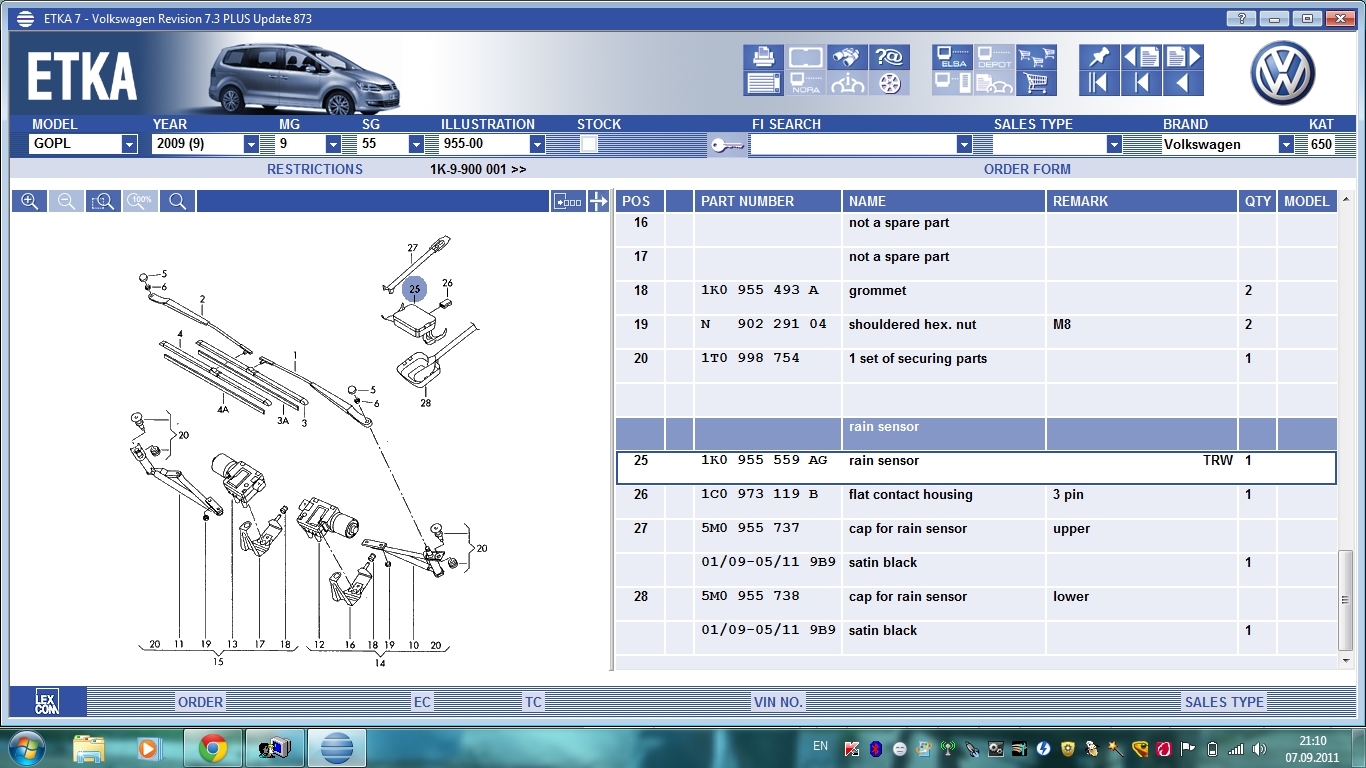This screenshot has height=768, width=1366.
Task: Click the zoom in magnifier icon
Action: pyautogui.click(x=29, y=201)
